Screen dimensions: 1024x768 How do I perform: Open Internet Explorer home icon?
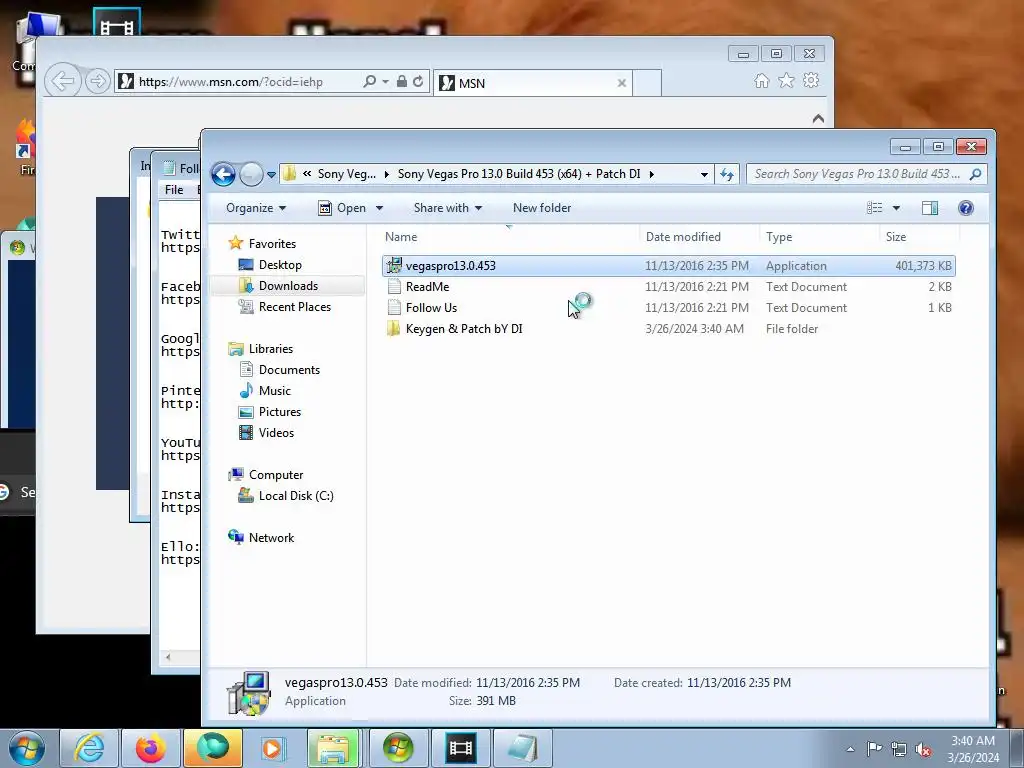tap(761, 80)
